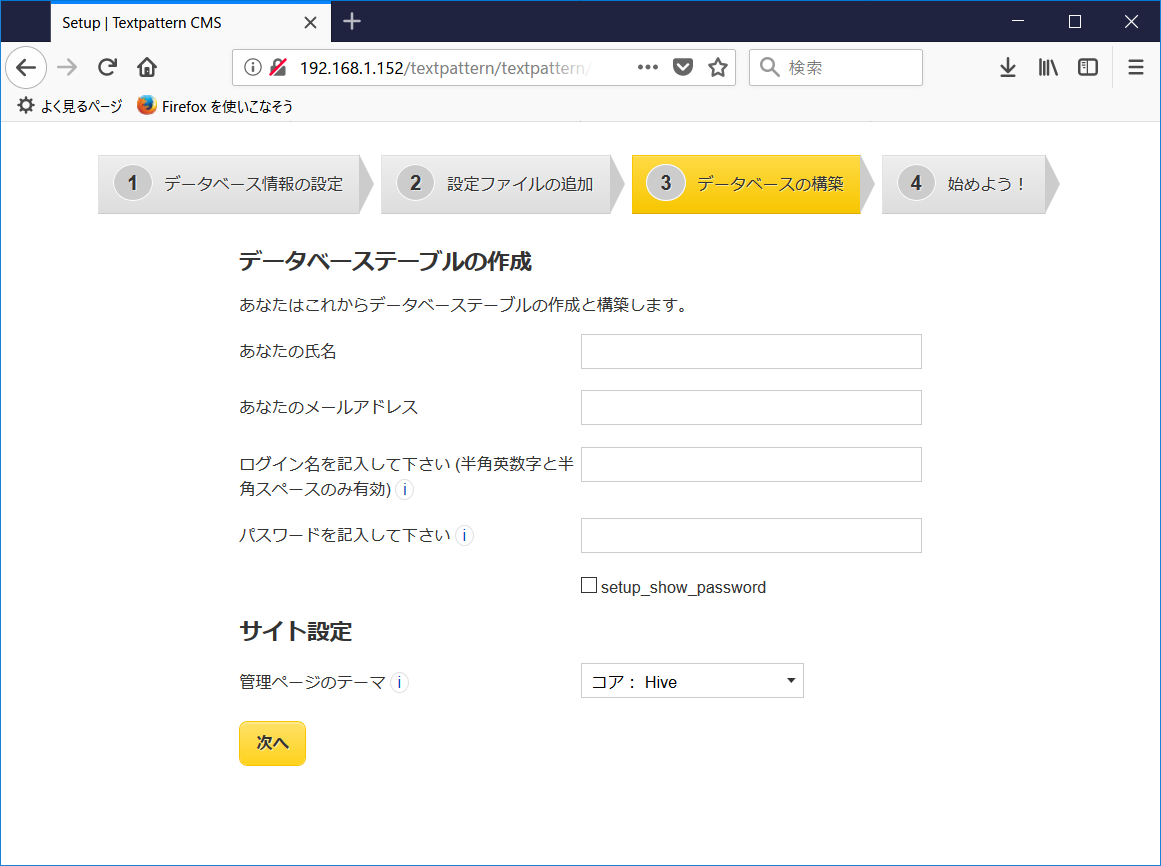The image size is (1161, 866).
Task: Click the Reload page icon
Action: click(107, 67)
